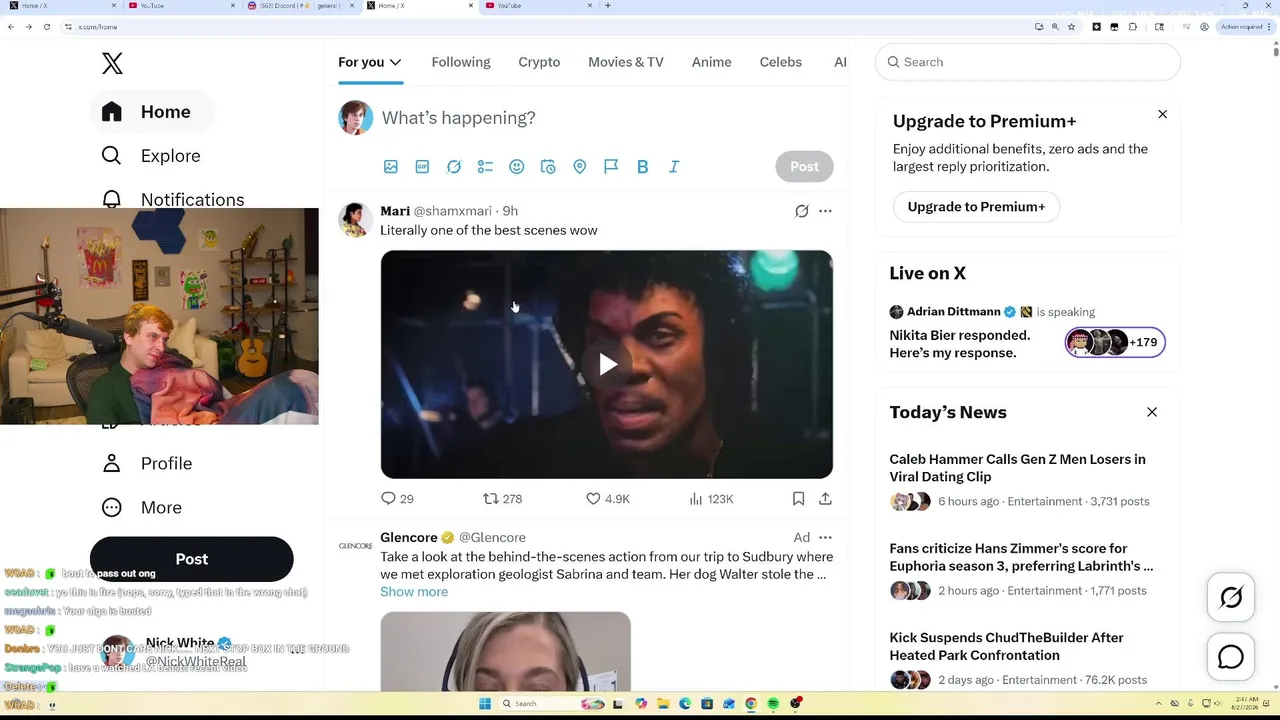
Task: Focus the X Search field
Action: pyautogui.click(x=1028, y=62)
